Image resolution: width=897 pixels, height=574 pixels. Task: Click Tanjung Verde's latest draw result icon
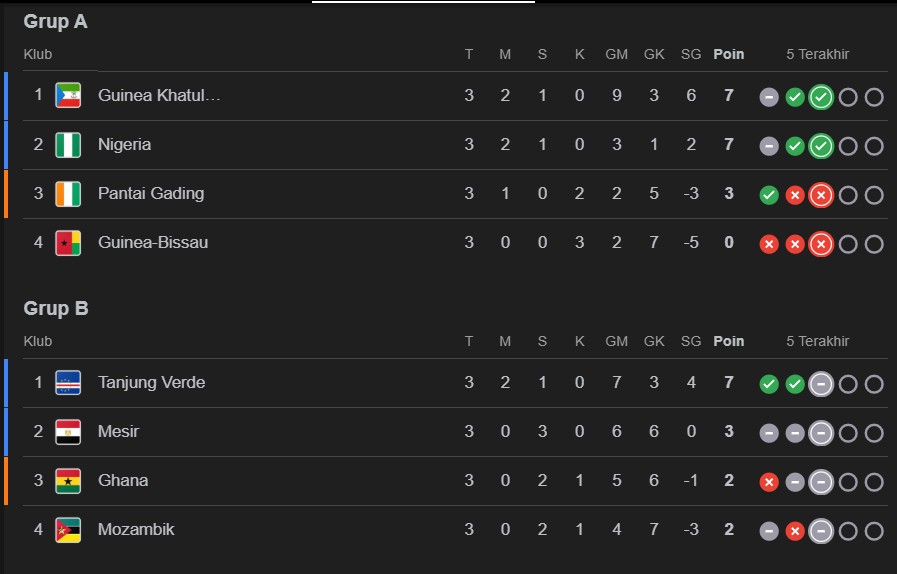tap(821, 384)
